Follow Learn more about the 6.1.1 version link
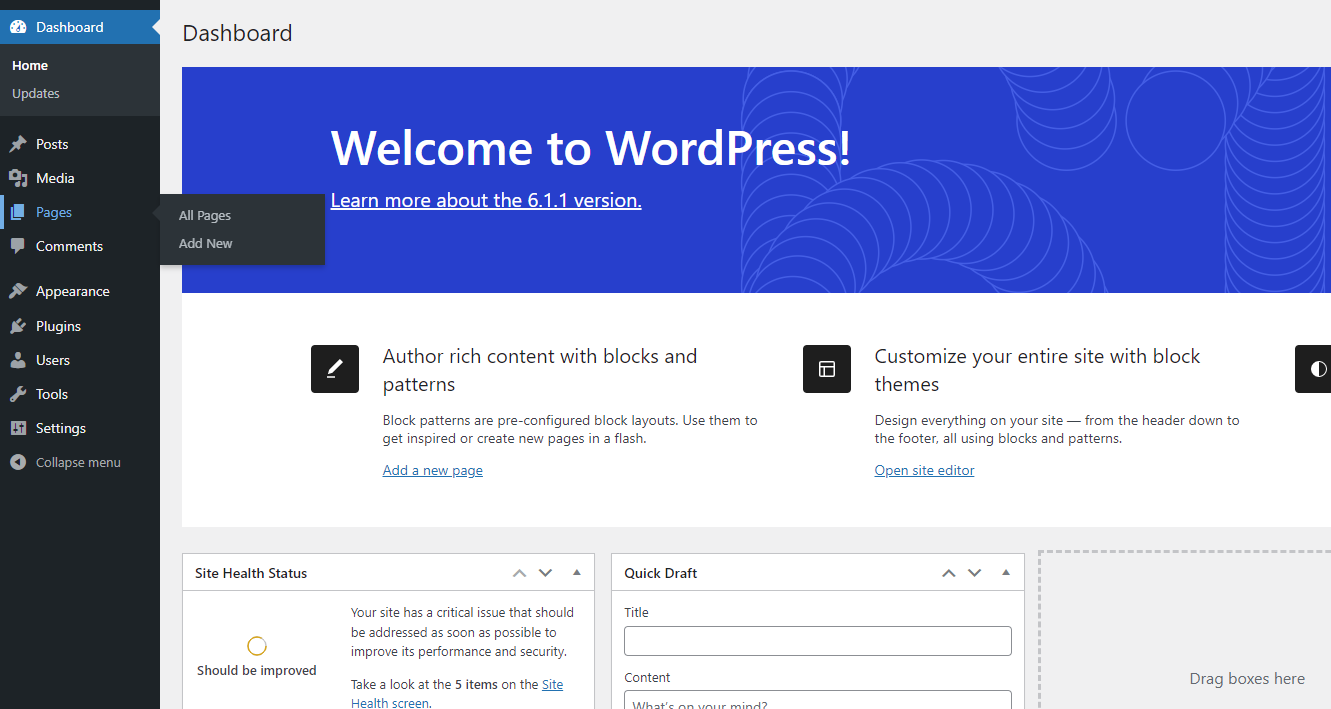Viewport: 1331px width, 709px height. coord(486,200)
